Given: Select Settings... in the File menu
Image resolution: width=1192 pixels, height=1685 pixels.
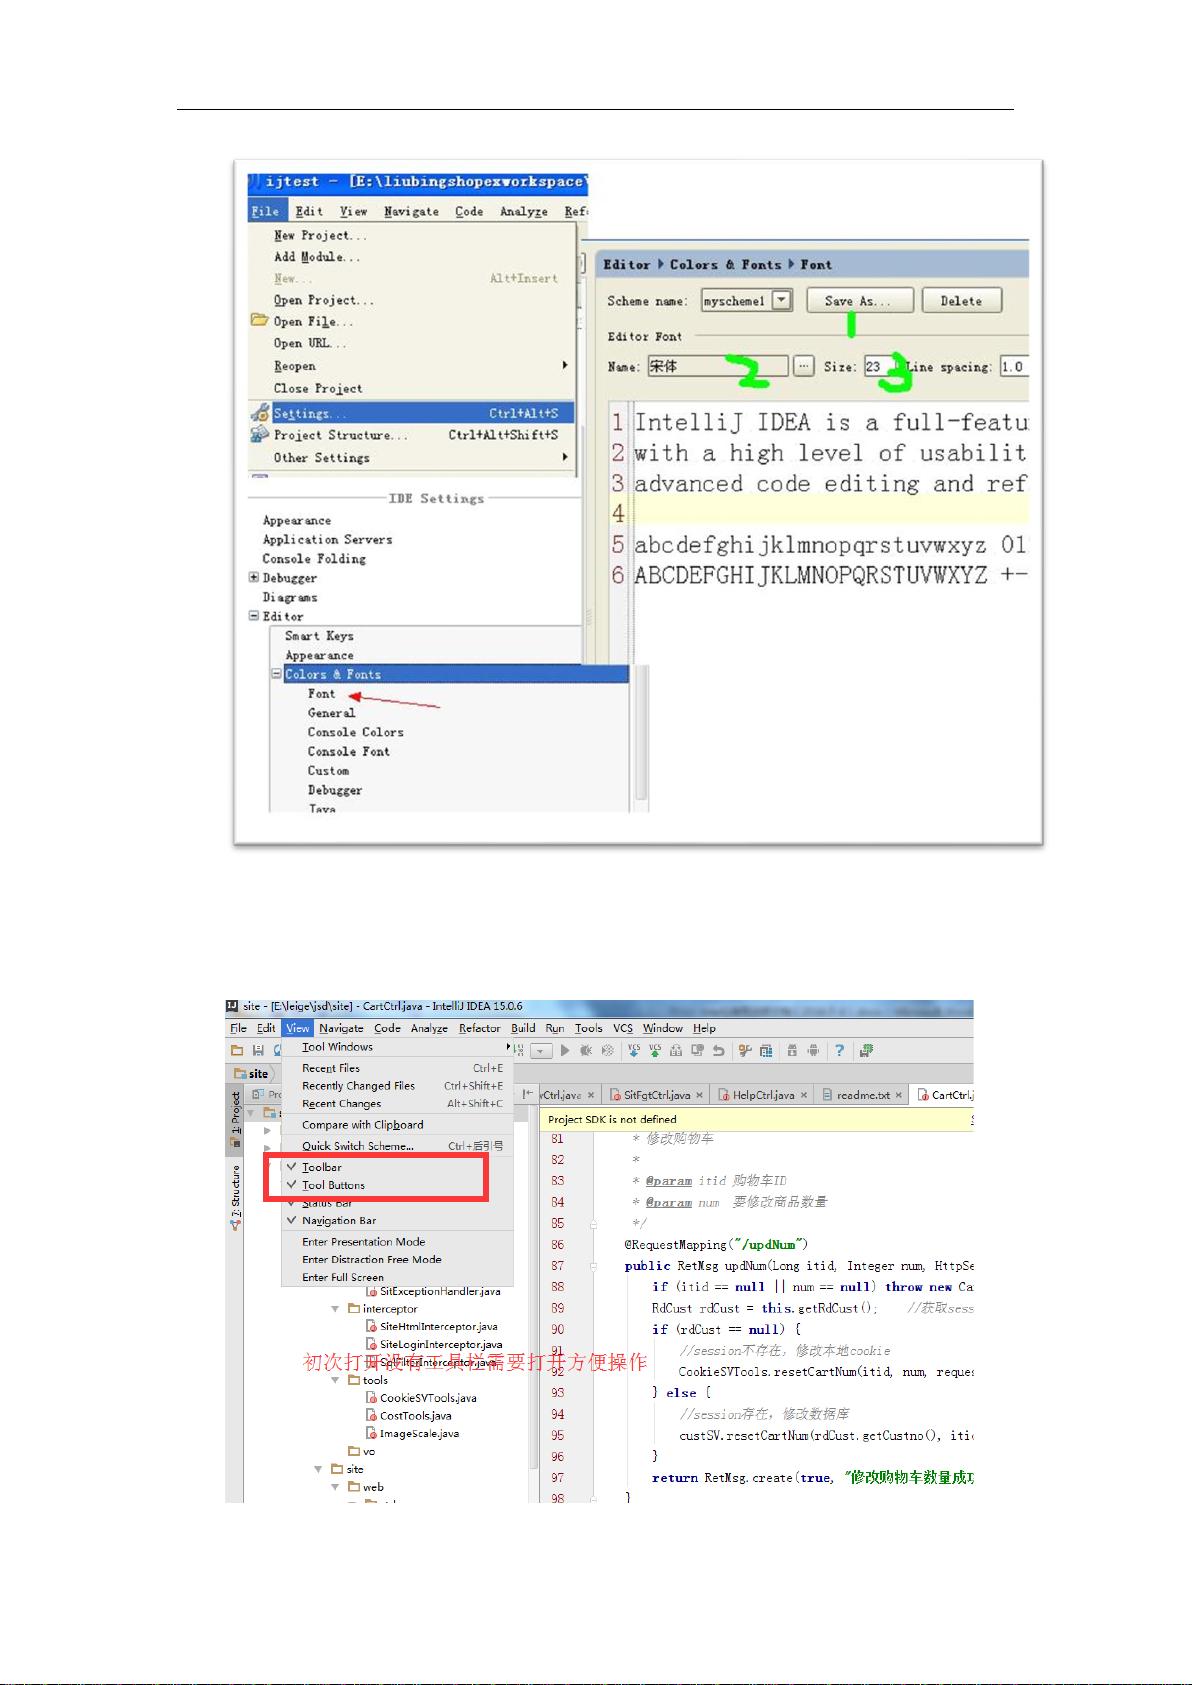Looking at the screenshot, I should coord(310,413).
